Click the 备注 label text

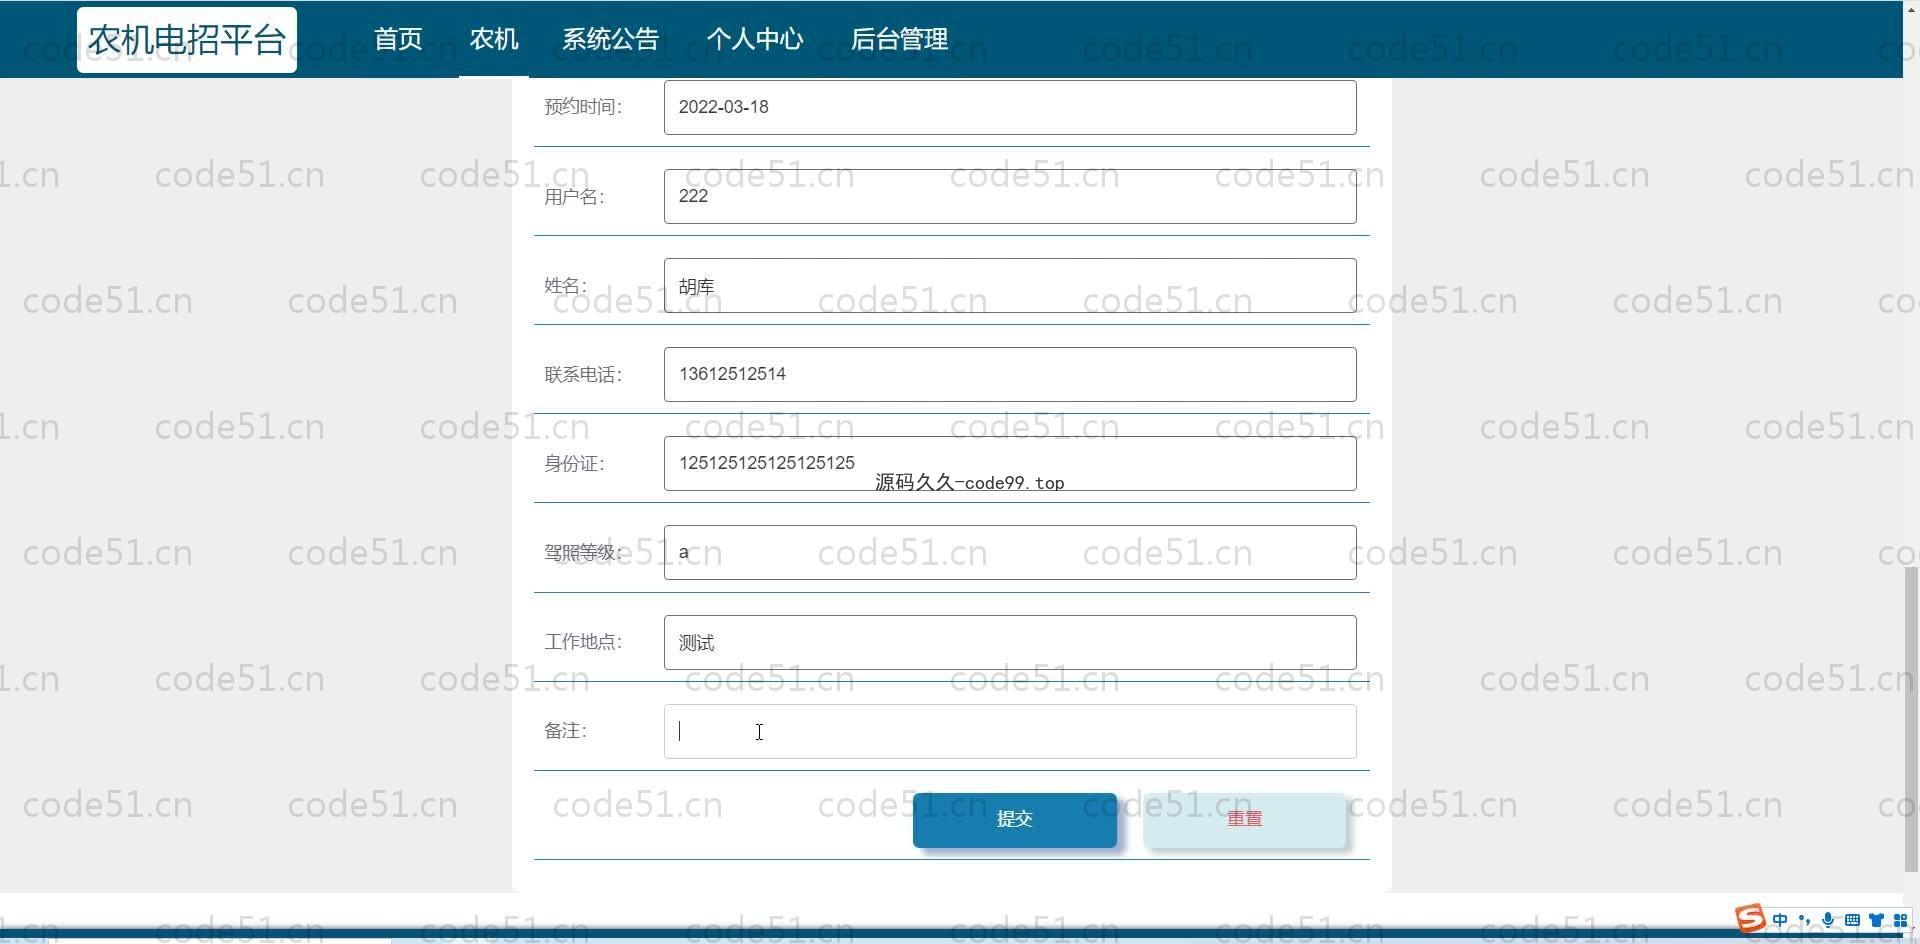coord(565,731)
